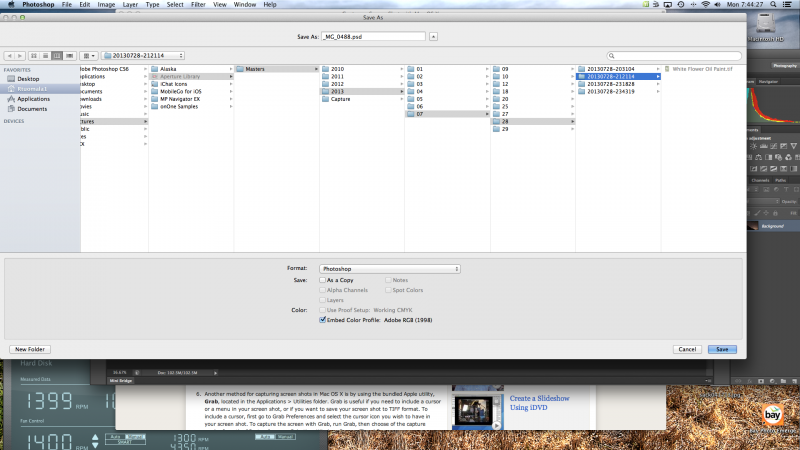Toggle the Alpha Channels checkbox
Screen dimensions: 800x450
click(x=322, y=290)
